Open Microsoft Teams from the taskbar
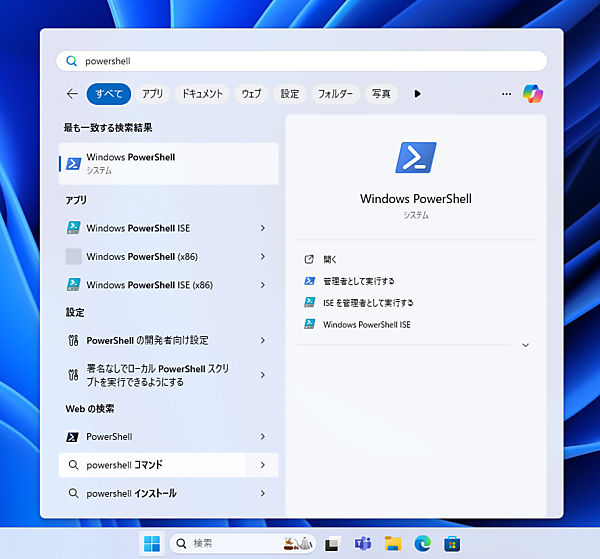The height and width of the screenshot is (559, 600). click(363, 543)
